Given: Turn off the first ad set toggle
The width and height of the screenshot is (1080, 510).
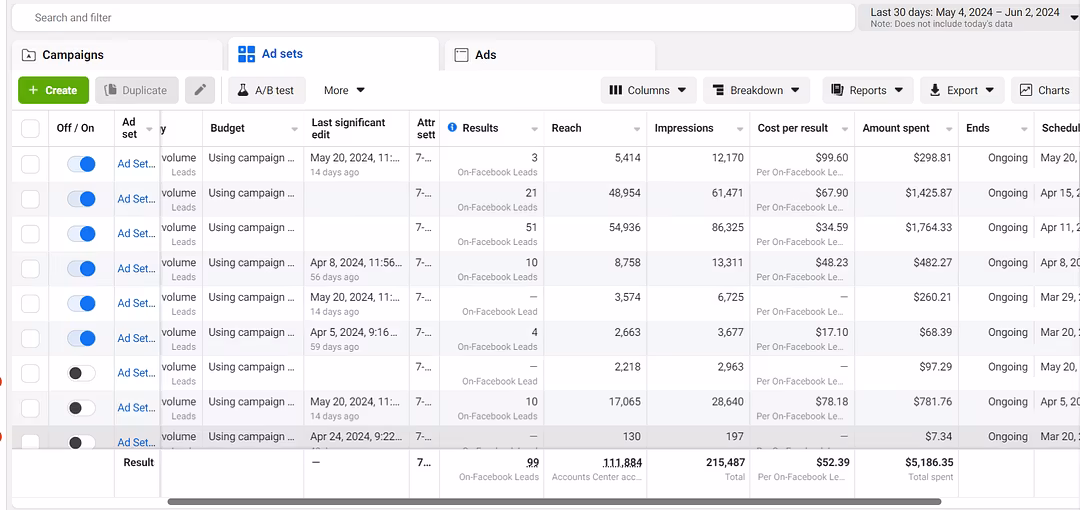Looking at the screenshot, I should coord(81,164).
